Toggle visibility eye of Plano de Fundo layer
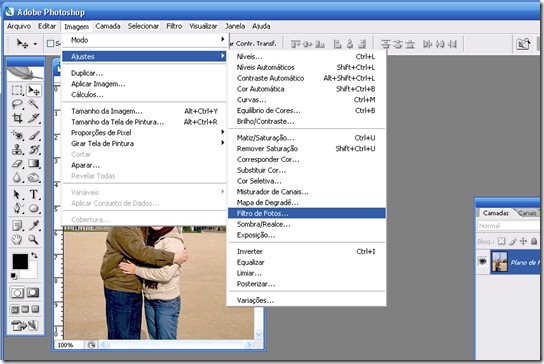The image size is (544, 364). point(482,261)
